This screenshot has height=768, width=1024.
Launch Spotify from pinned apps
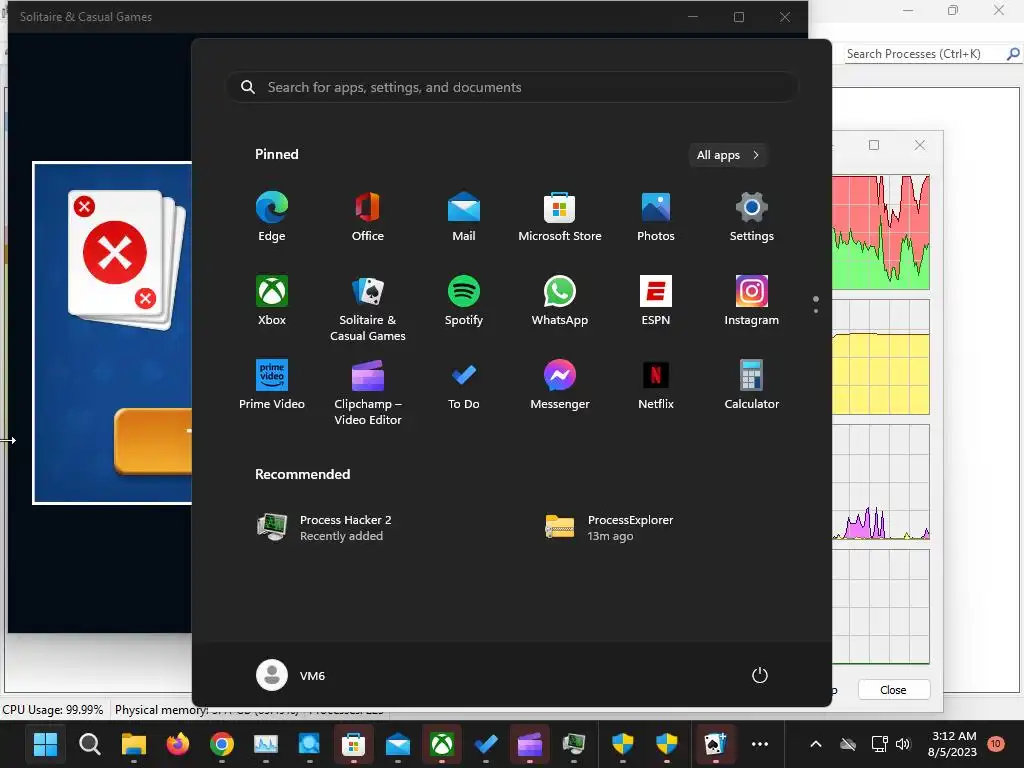click(464, 301)
